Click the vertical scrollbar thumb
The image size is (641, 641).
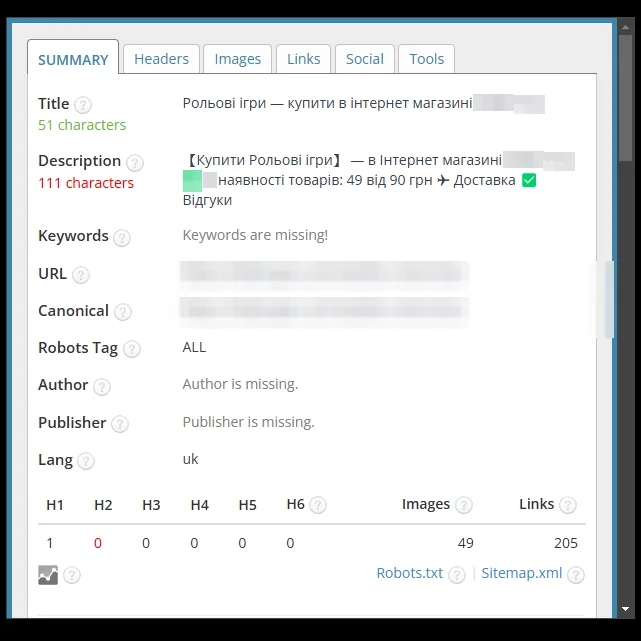tap(625, 98)
